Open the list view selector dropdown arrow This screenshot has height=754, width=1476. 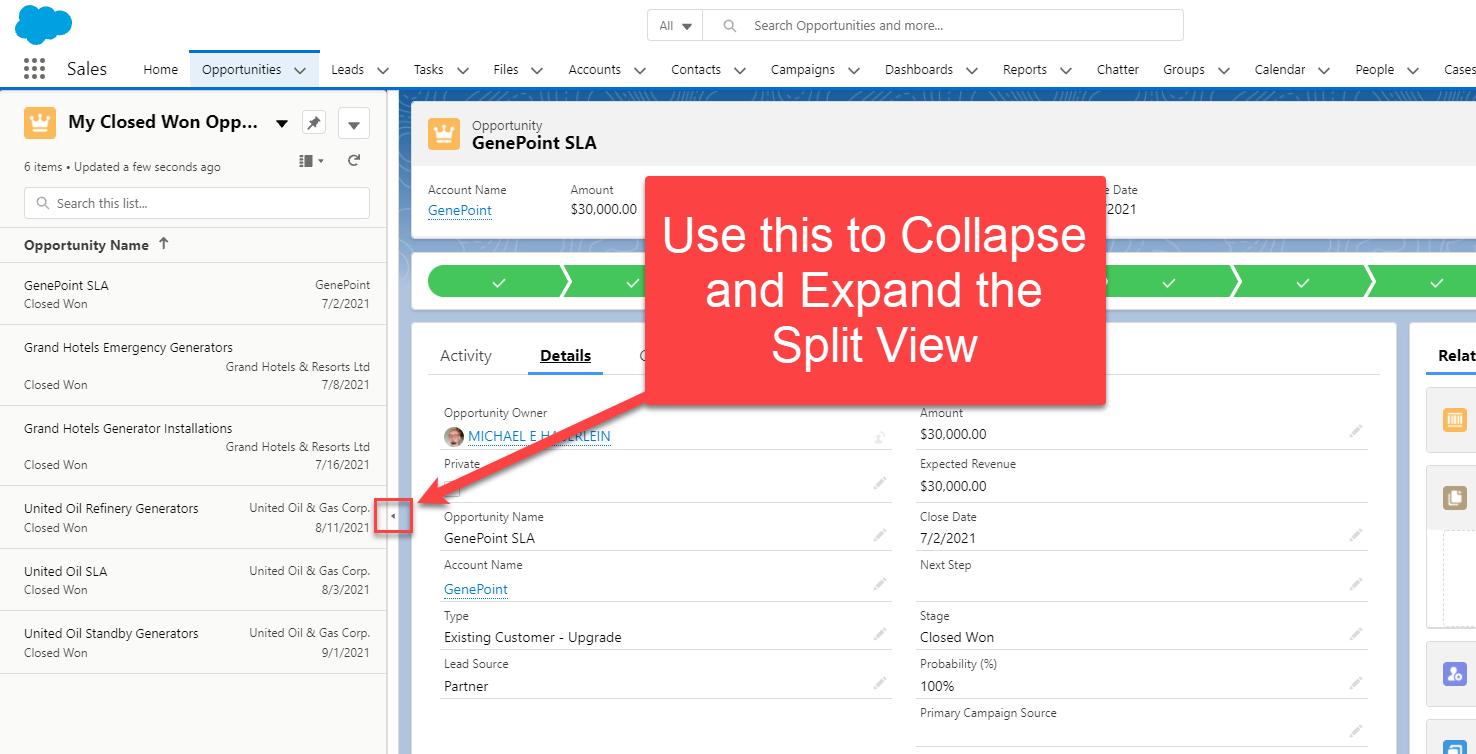click(x=281, y=122)
